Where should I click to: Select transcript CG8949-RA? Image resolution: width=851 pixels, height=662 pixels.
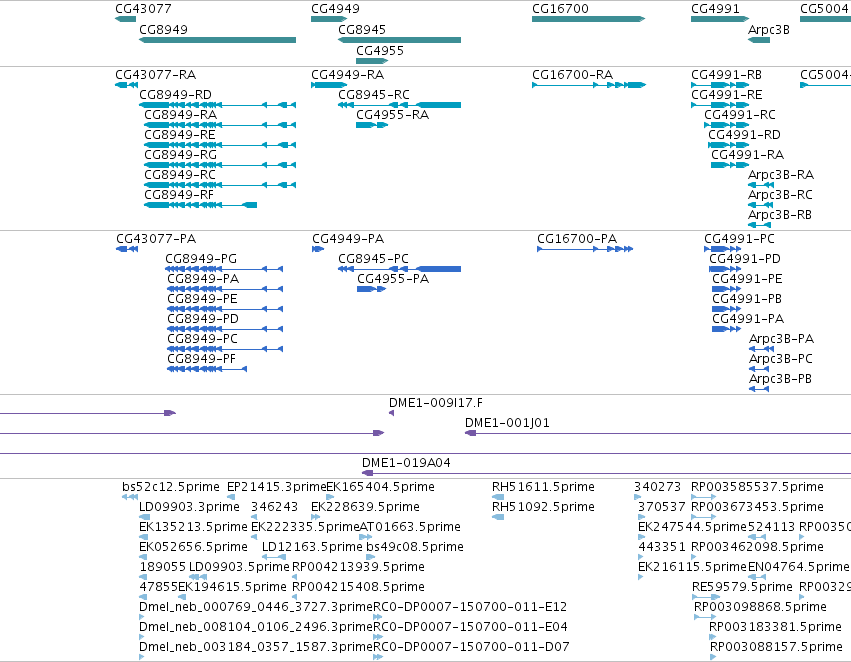click(x=180, y=115)
